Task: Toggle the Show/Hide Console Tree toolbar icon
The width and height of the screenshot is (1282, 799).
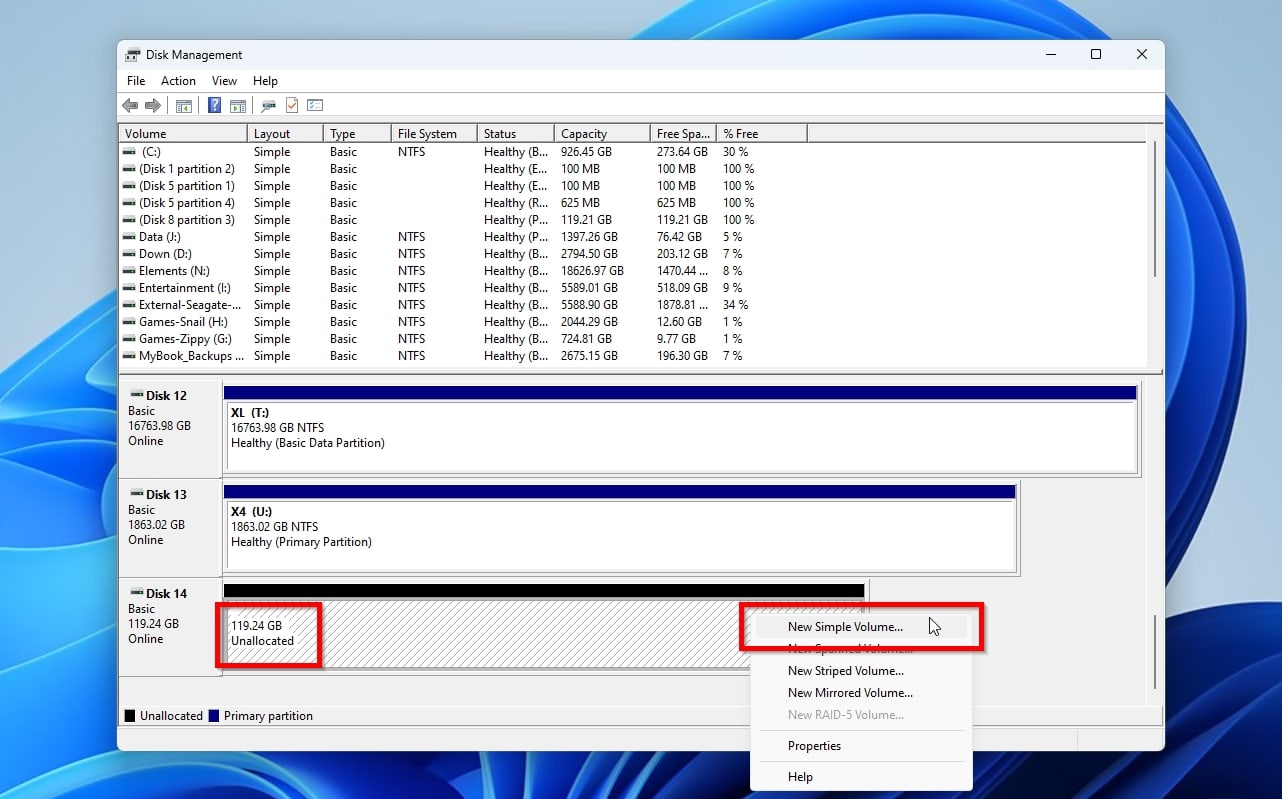Action: pyautogui.click(x=184, y=105)
